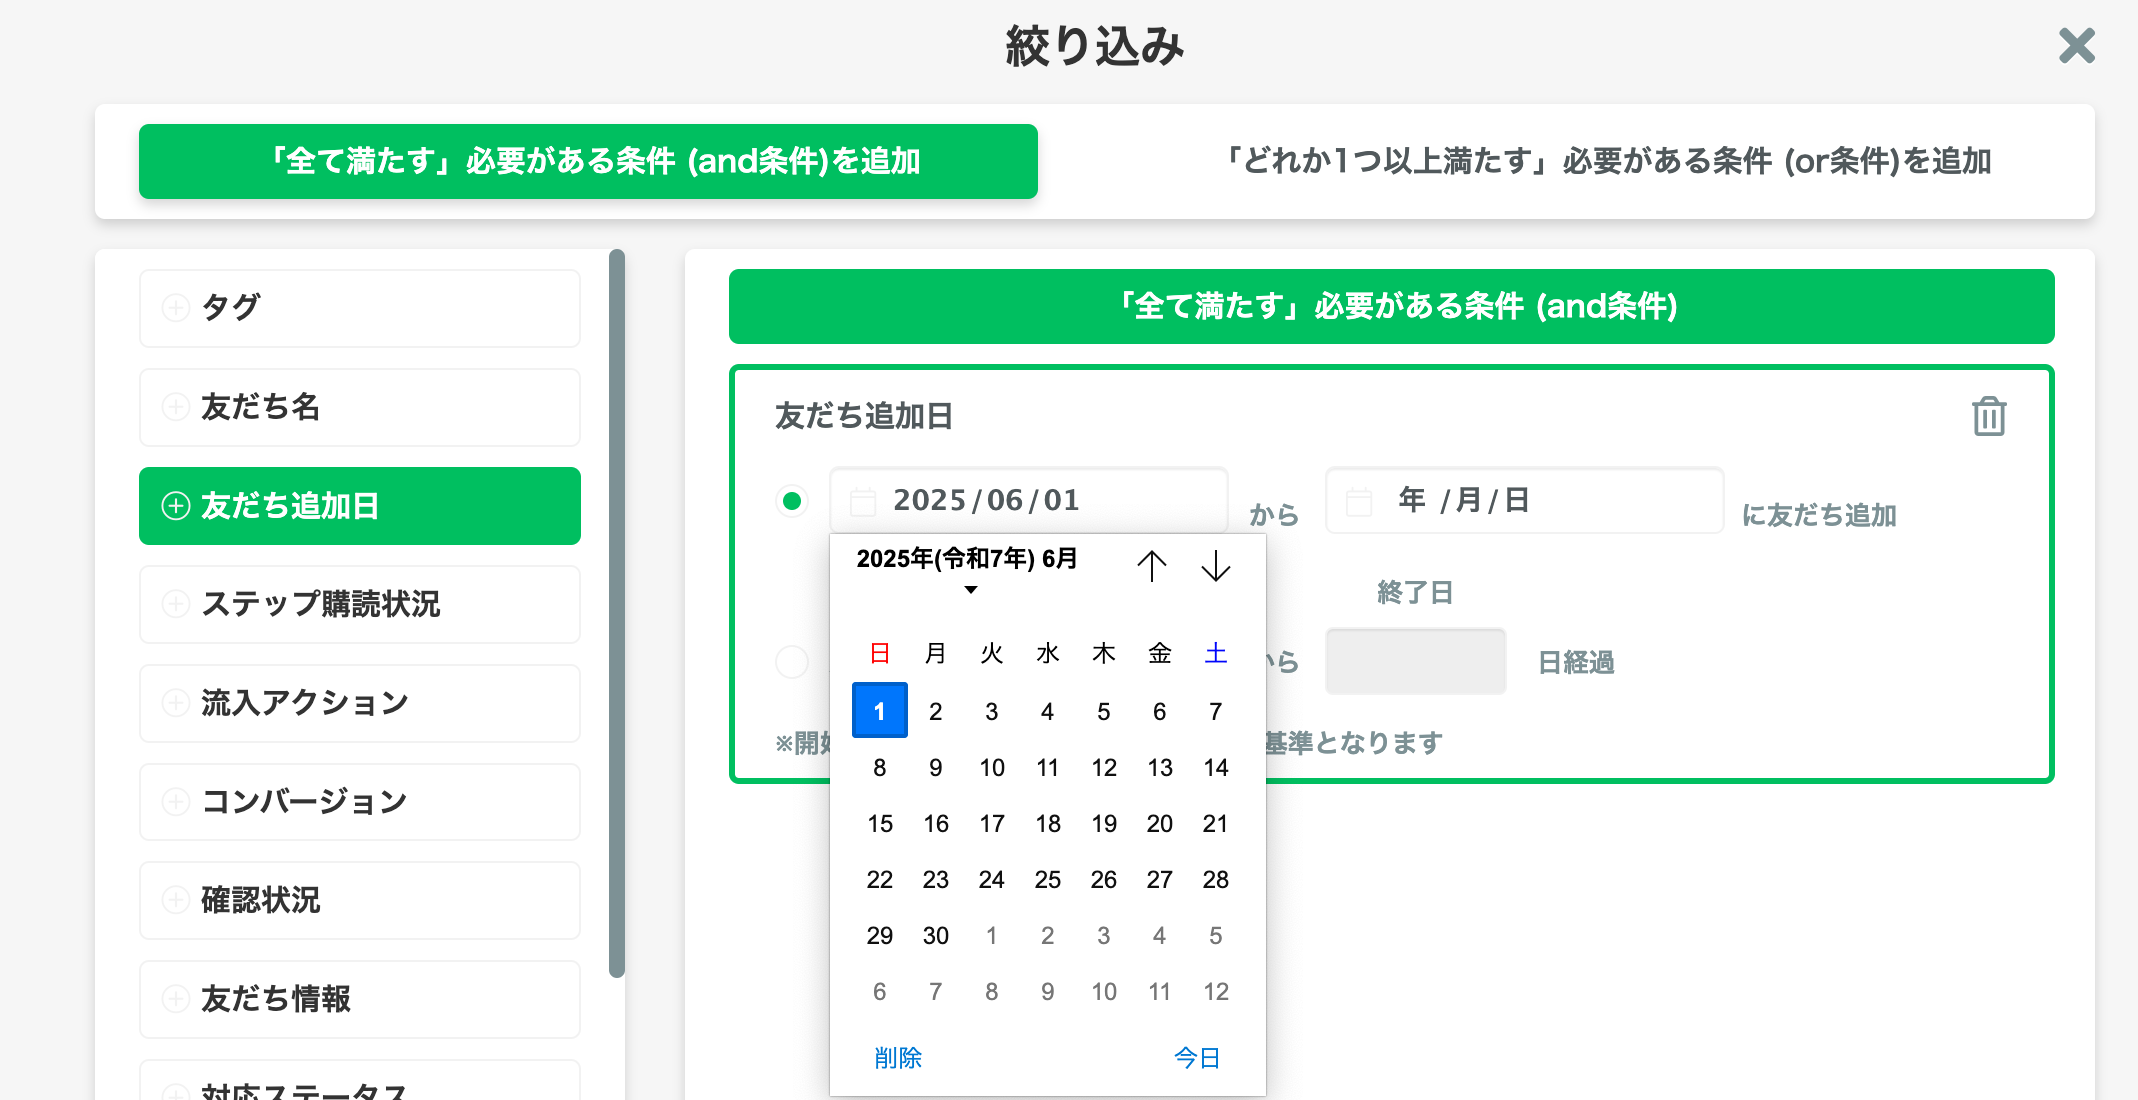Screen dimensions: 2138x1100
Task: Select 友だち名 in the sidebar
Action: pyautogui.click(x=359, y=407)
